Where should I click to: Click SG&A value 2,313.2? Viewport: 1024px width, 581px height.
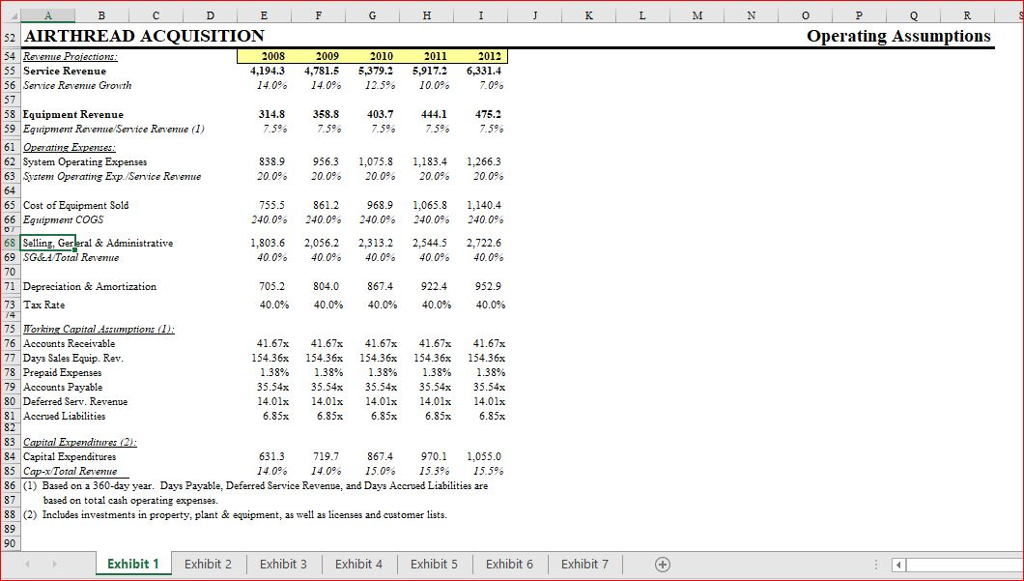(376, 243)
